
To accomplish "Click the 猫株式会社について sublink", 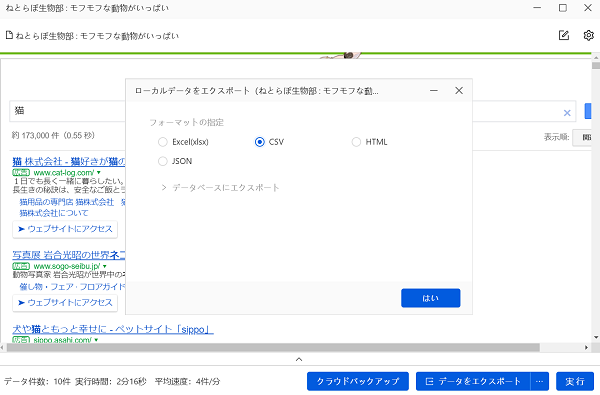I will [54, 213].
